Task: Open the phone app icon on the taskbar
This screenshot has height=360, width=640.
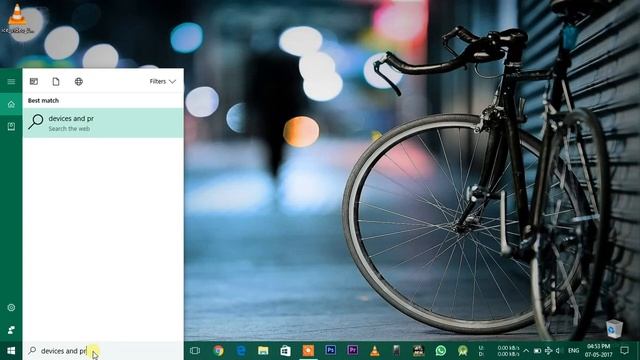Action: (x=396, y=351)
